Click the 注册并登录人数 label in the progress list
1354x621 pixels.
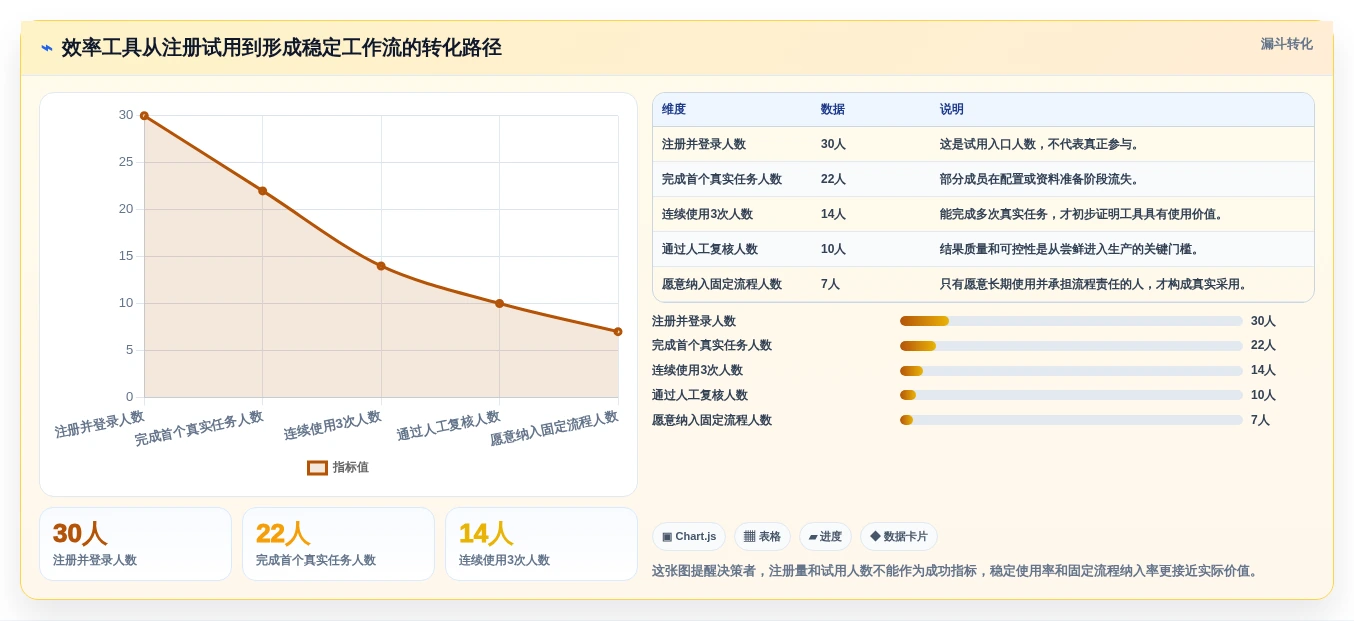click(694, 321)
